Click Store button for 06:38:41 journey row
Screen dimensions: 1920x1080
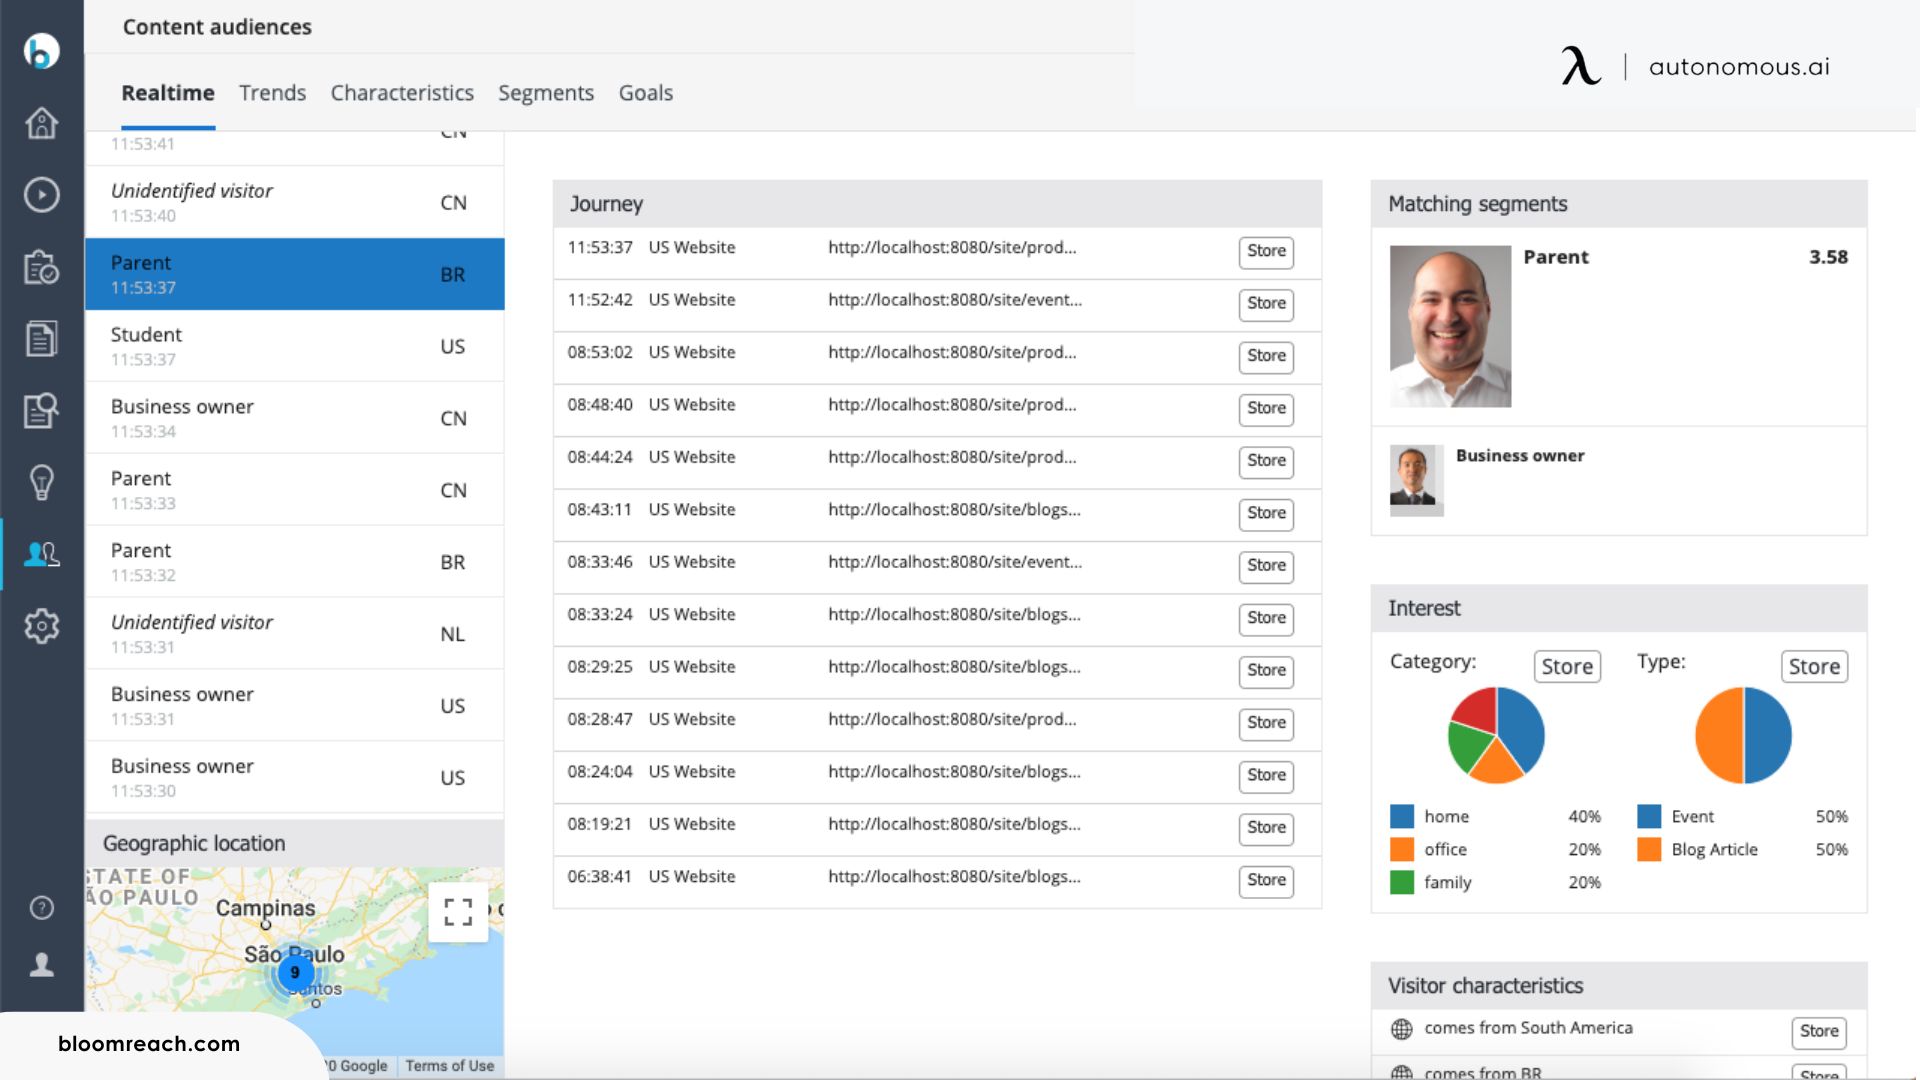tap(1266, 881)
